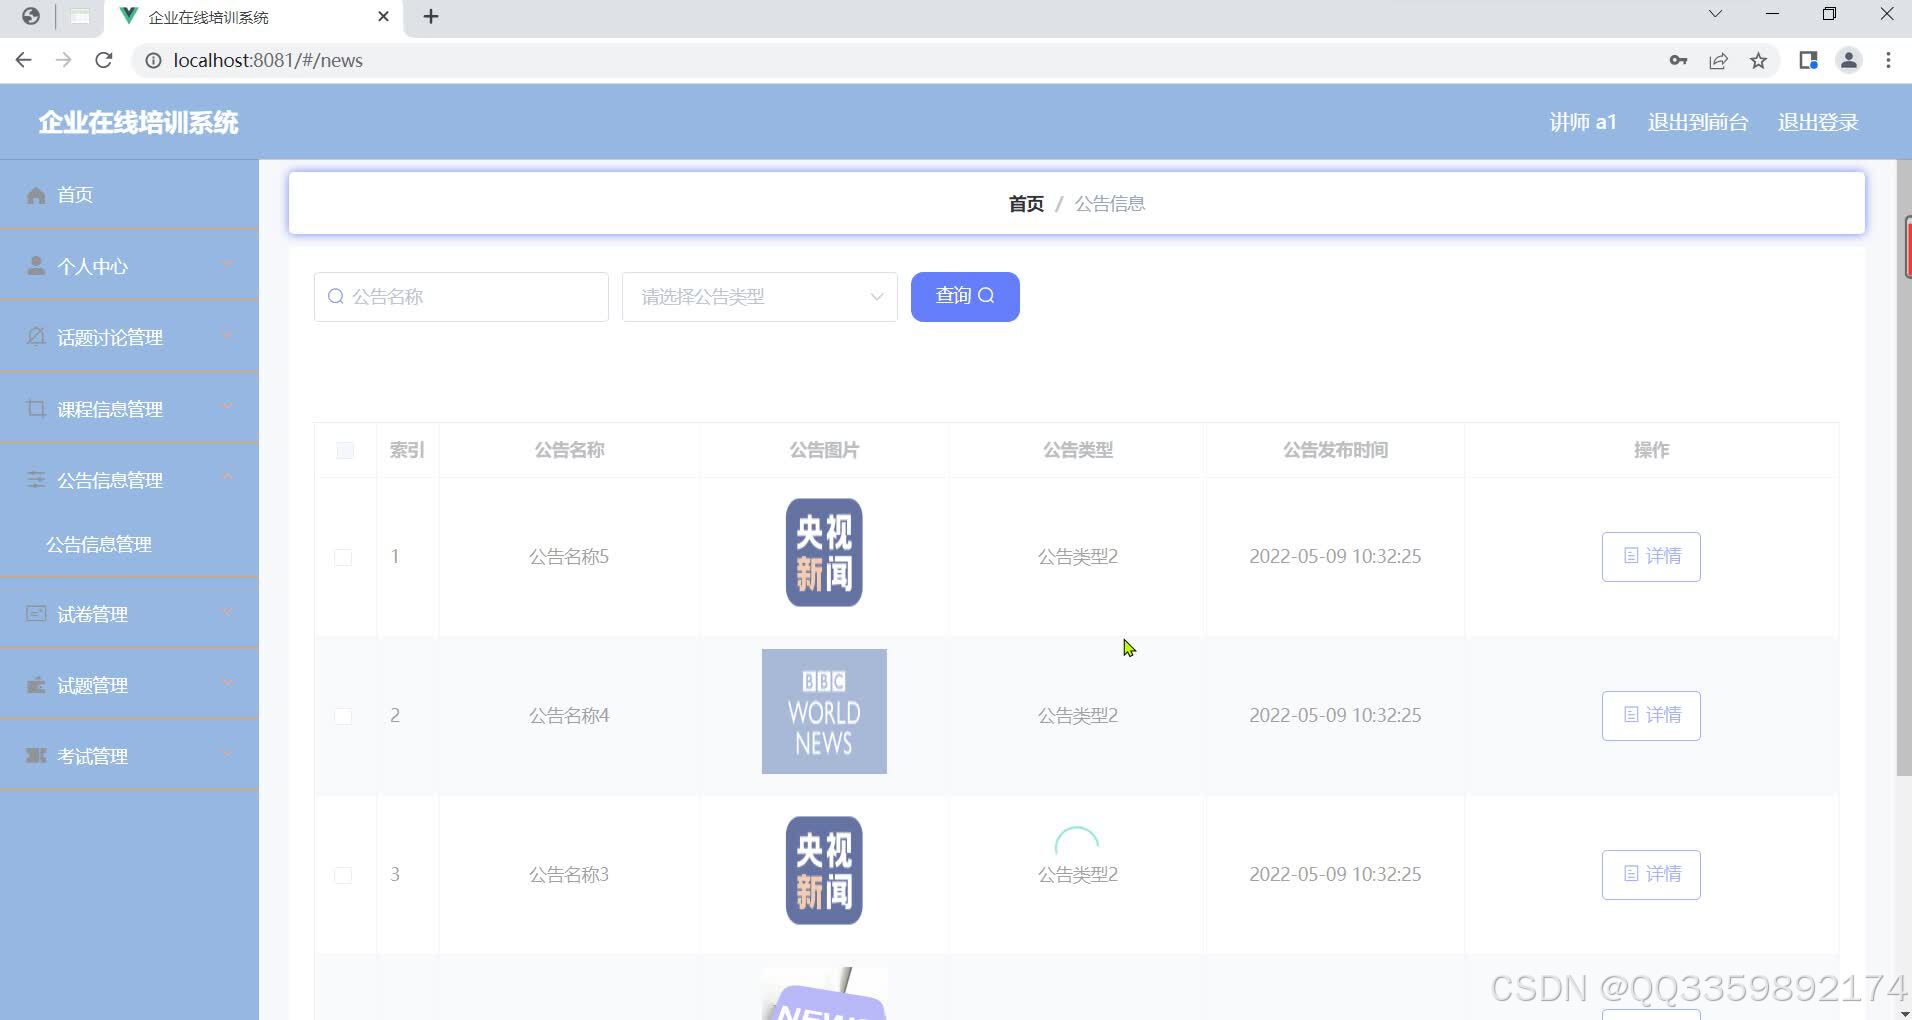Expand 个人中心 menu arrow
The height and width of the screenshot is (1020, 1912).
pyautogui.click(x=227, y=265)
